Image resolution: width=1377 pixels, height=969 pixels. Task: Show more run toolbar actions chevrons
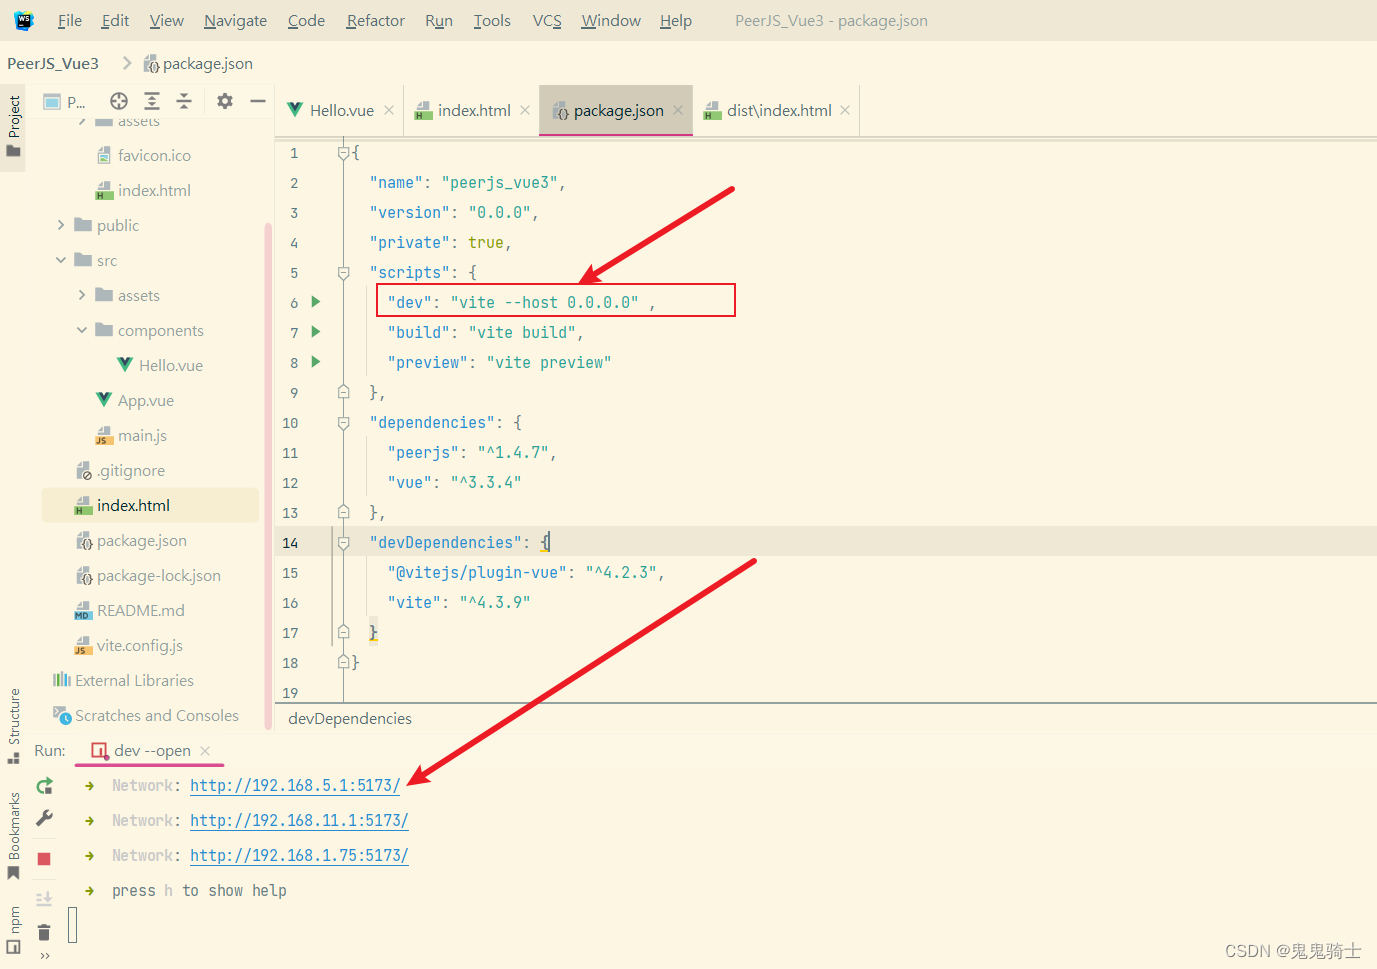(44, 957)
